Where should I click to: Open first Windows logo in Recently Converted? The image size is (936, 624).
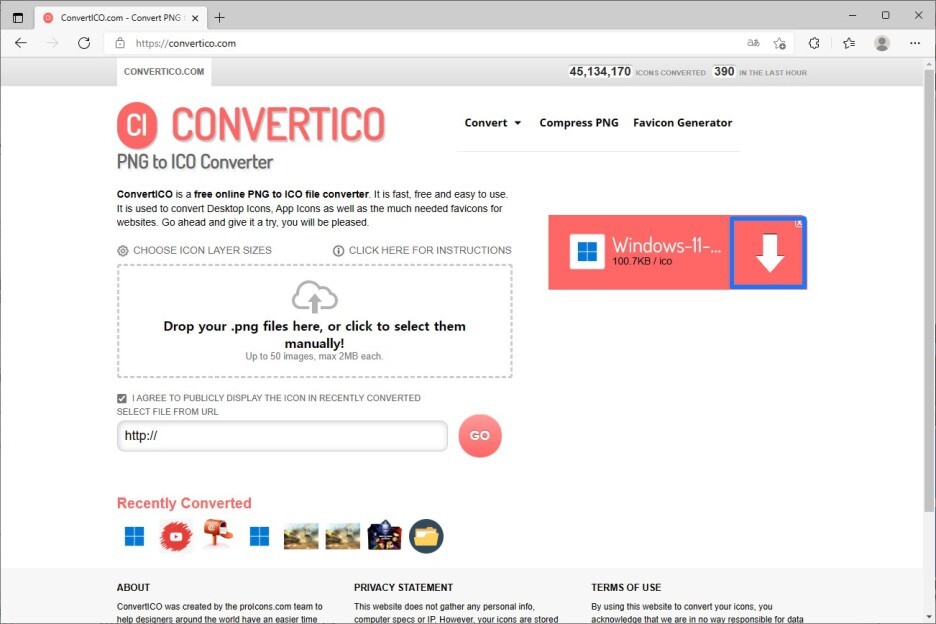pos(134,536)
